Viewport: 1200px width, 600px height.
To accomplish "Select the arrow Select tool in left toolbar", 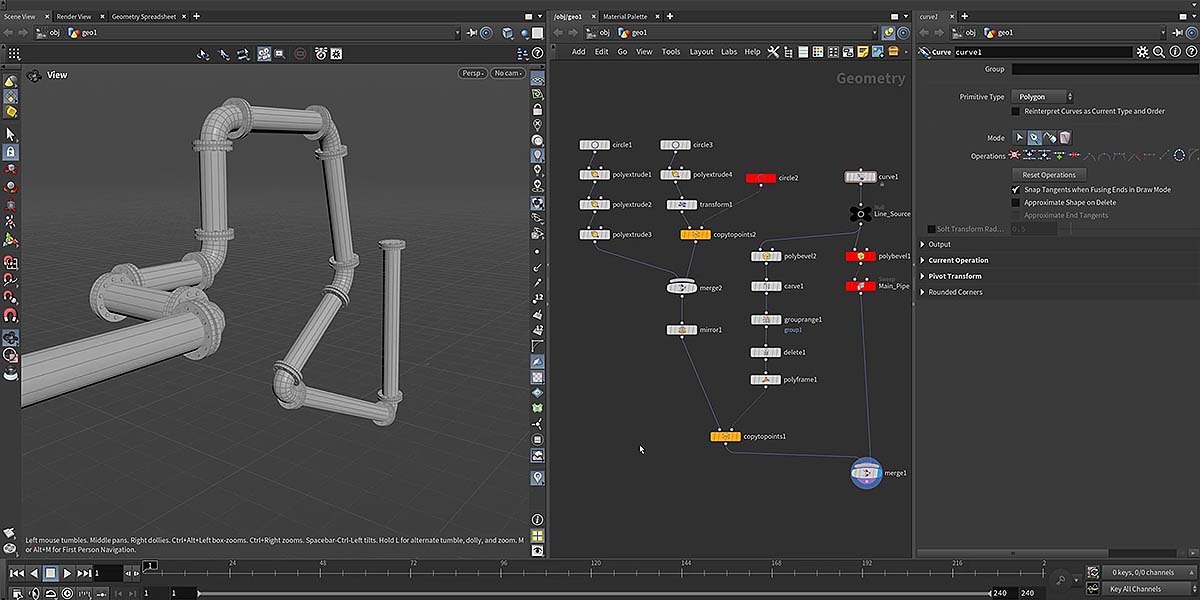I will [x=10, y=133].
